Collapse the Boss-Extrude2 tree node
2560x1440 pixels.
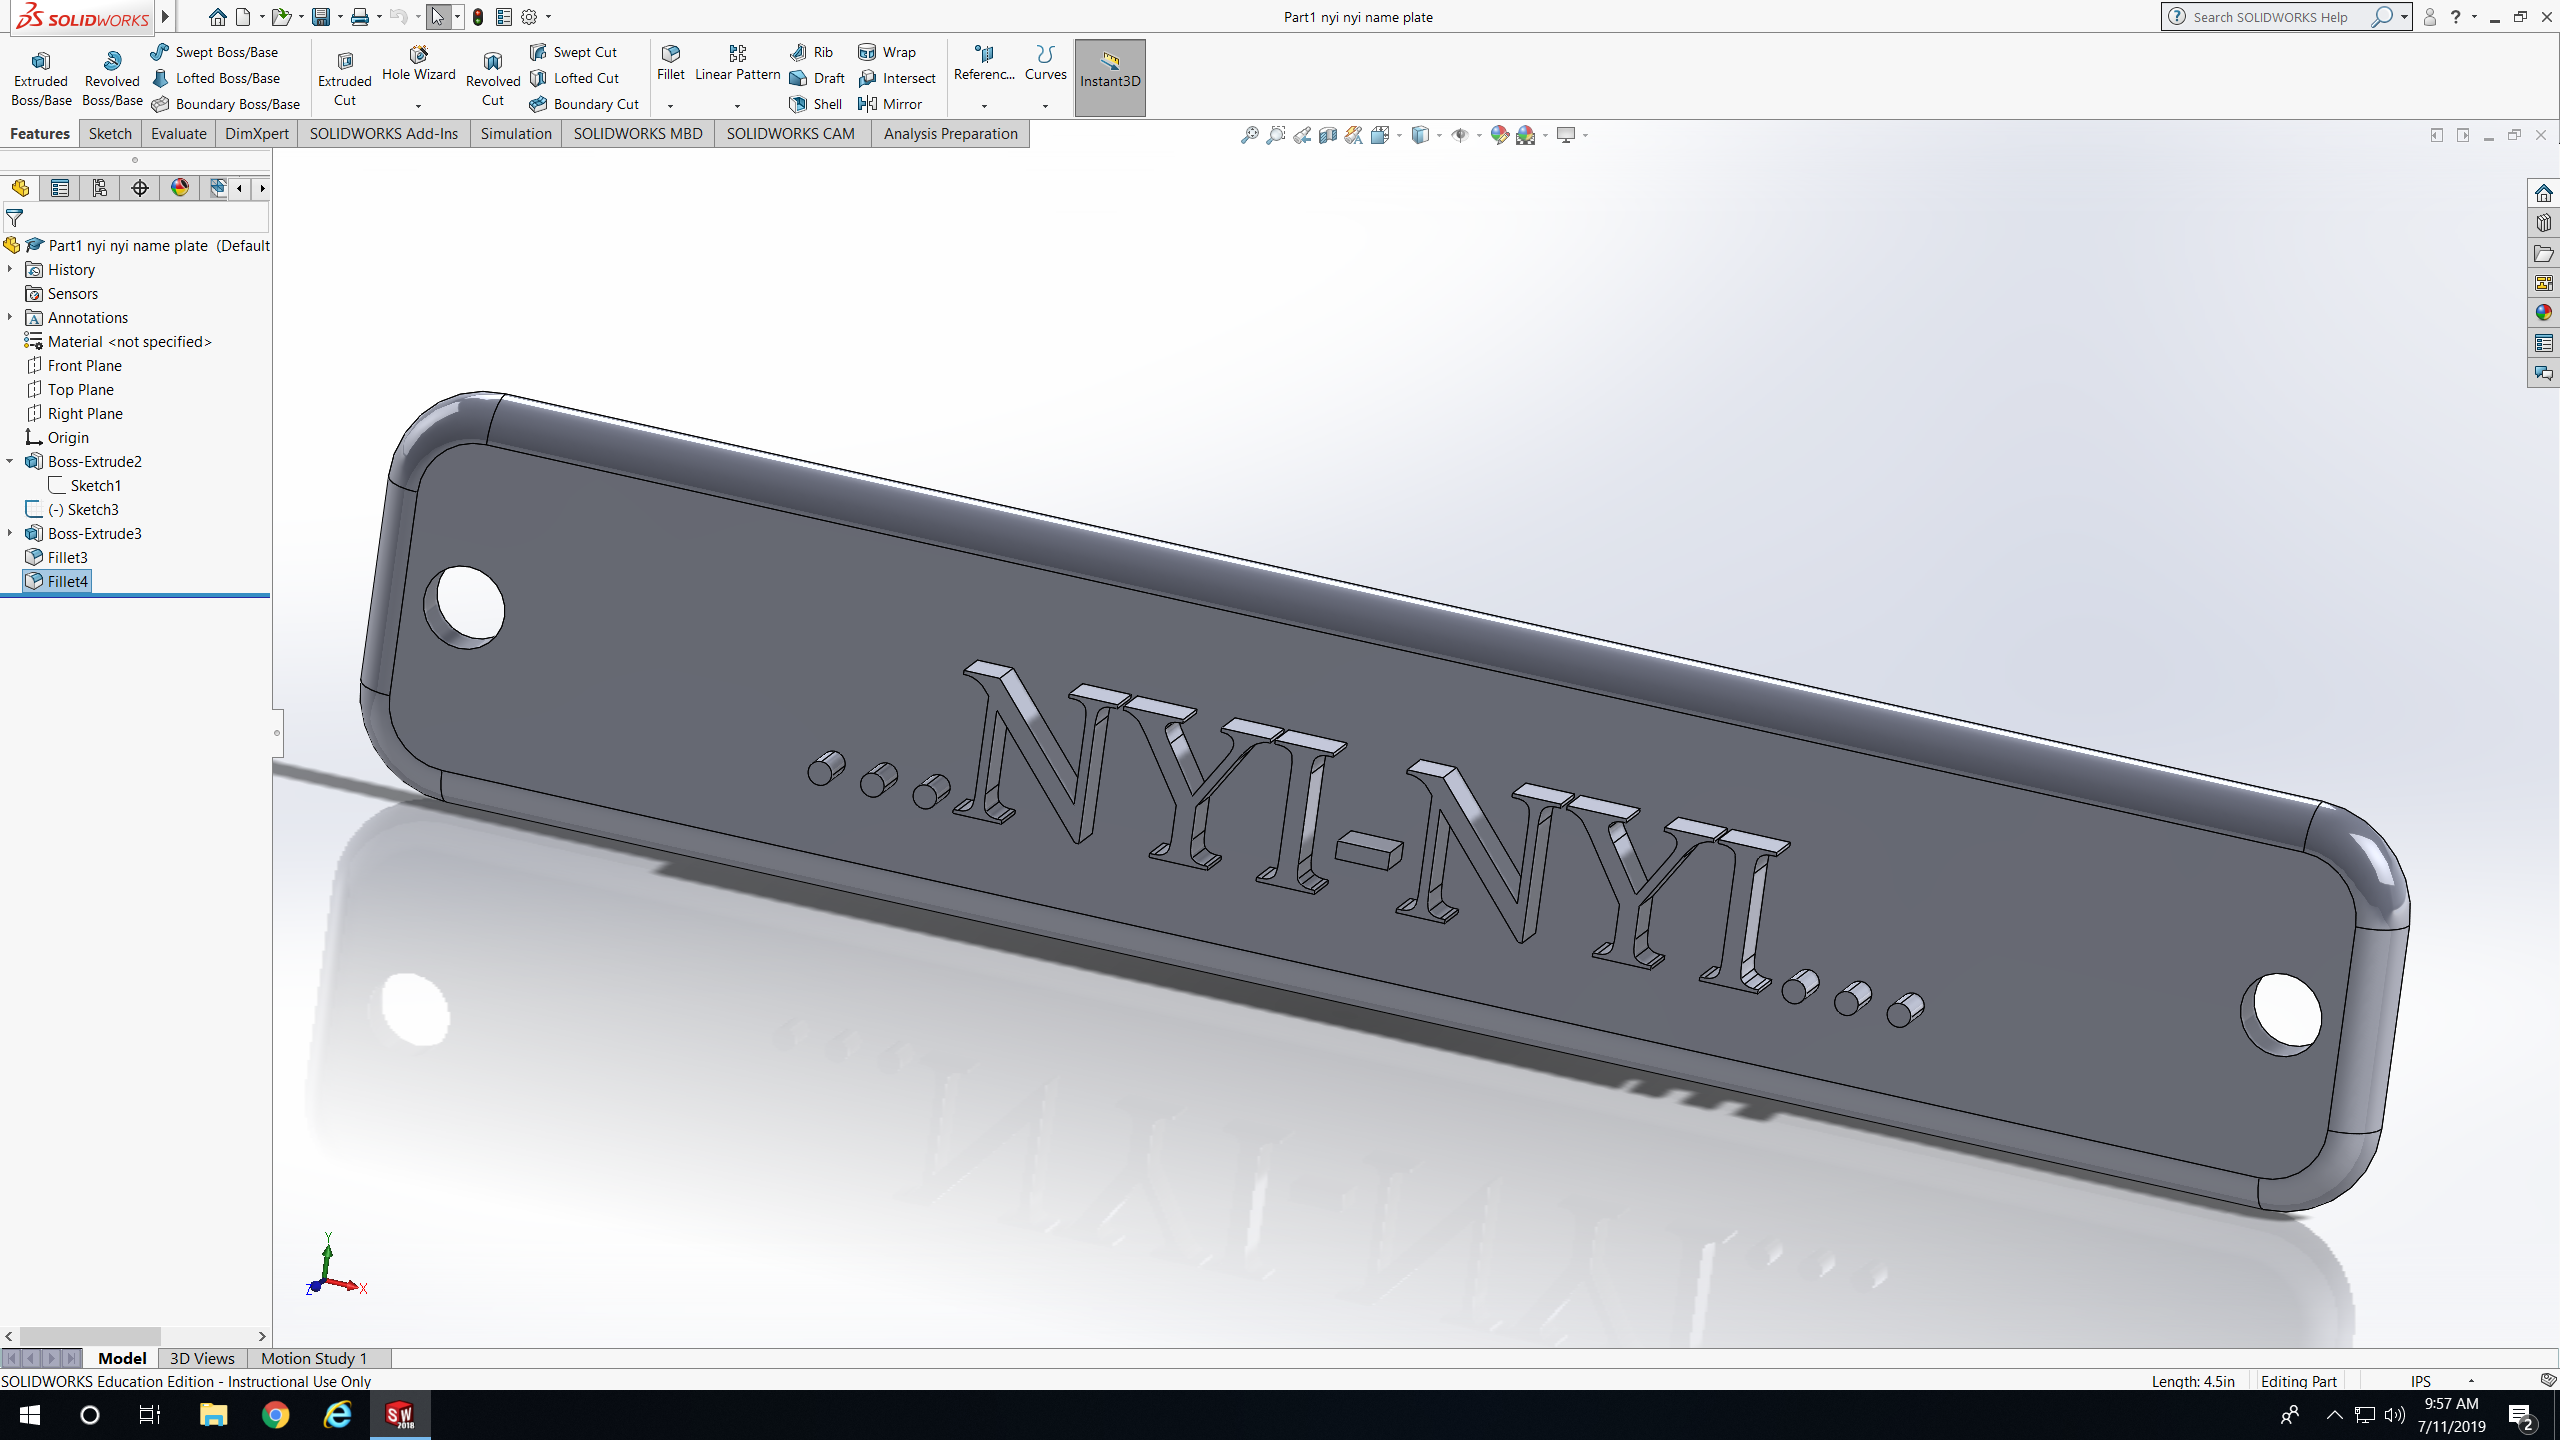(10, 461)
